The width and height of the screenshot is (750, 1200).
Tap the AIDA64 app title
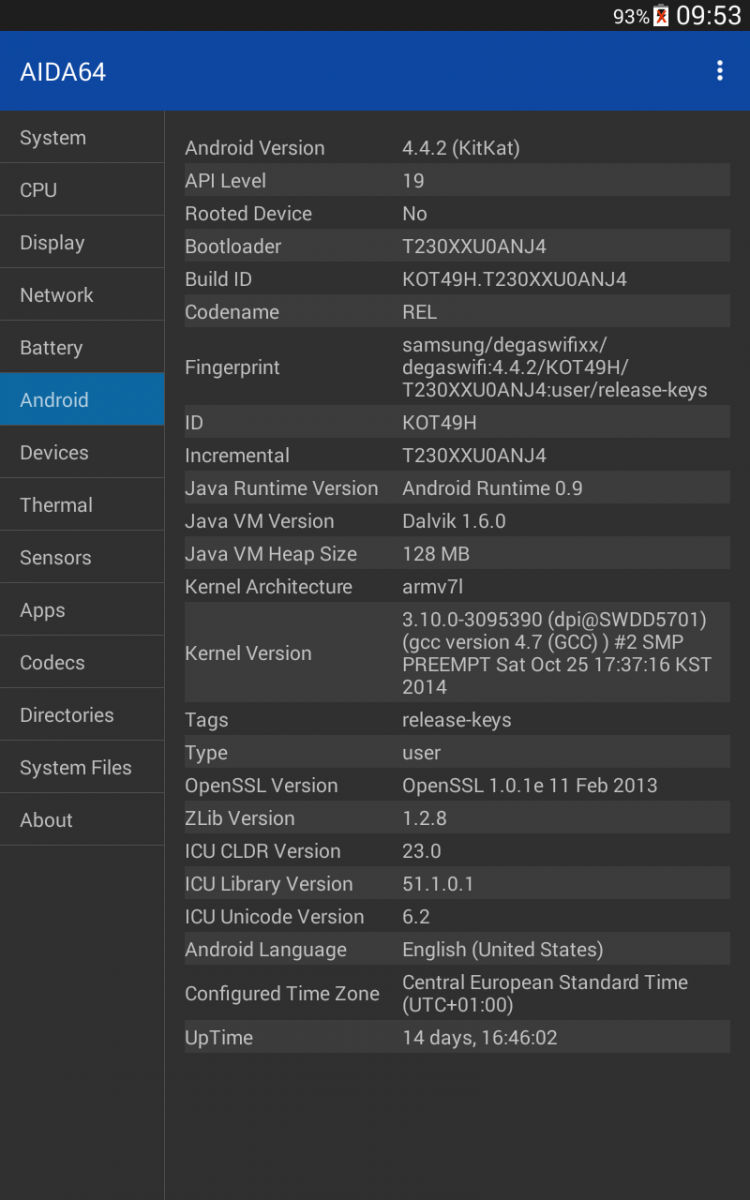point(63,72)
